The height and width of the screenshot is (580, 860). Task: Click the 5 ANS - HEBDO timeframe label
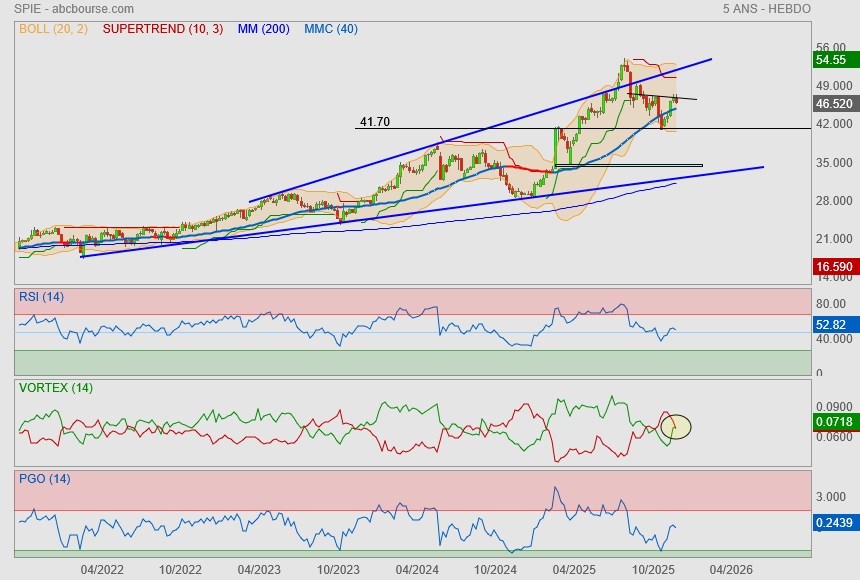click(x=766, y=9)
